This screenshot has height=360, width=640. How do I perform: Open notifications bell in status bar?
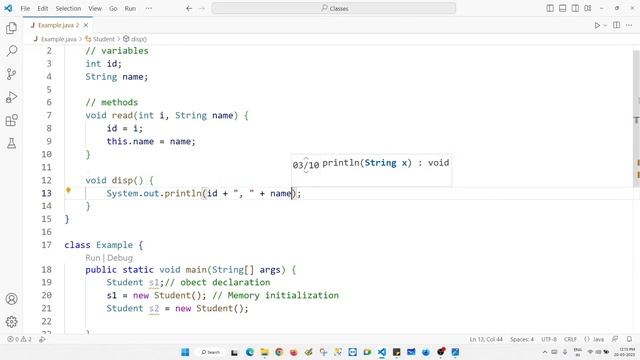629,339
